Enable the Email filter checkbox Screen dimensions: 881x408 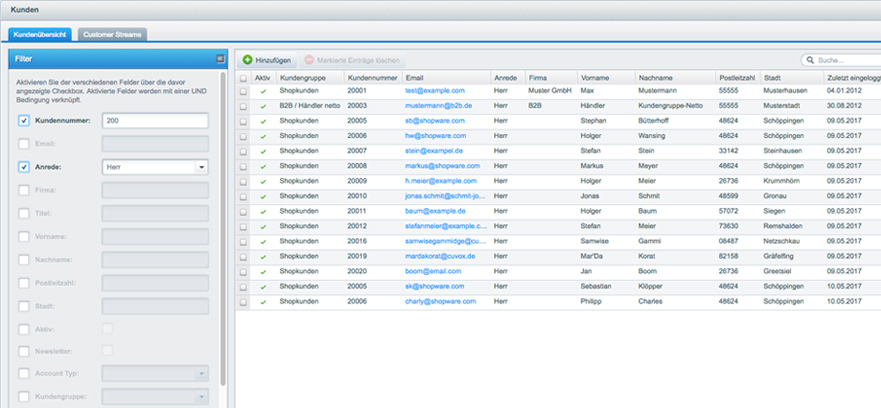pyautogui.click(x=24, y=144)
